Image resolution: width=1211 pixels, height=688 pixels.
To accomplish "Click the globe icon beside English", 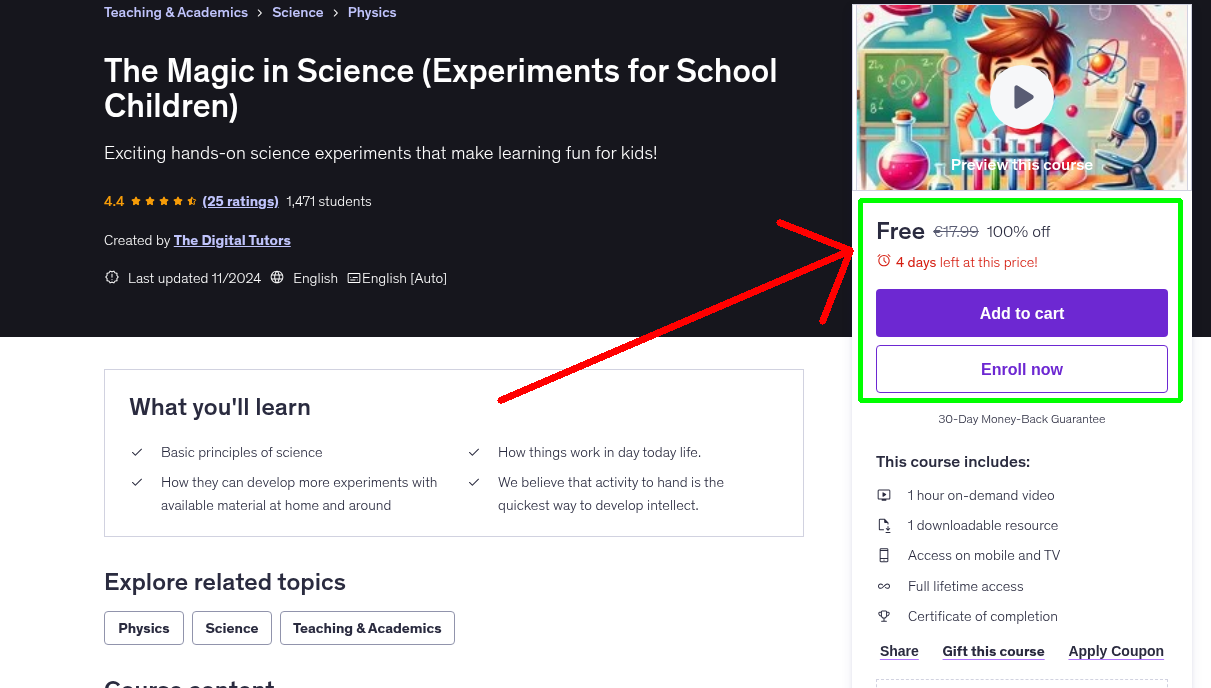I will click(277, 278).
